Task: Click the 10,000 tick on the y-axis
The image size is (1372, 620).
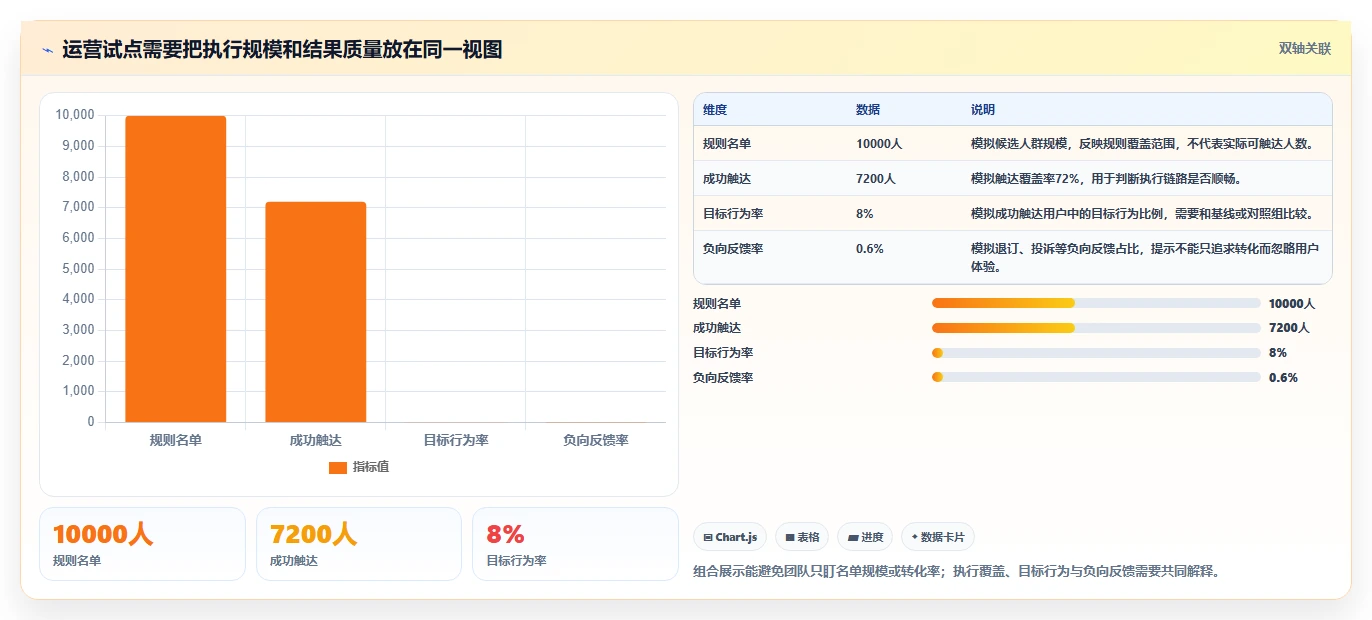Action: (75, 115)
